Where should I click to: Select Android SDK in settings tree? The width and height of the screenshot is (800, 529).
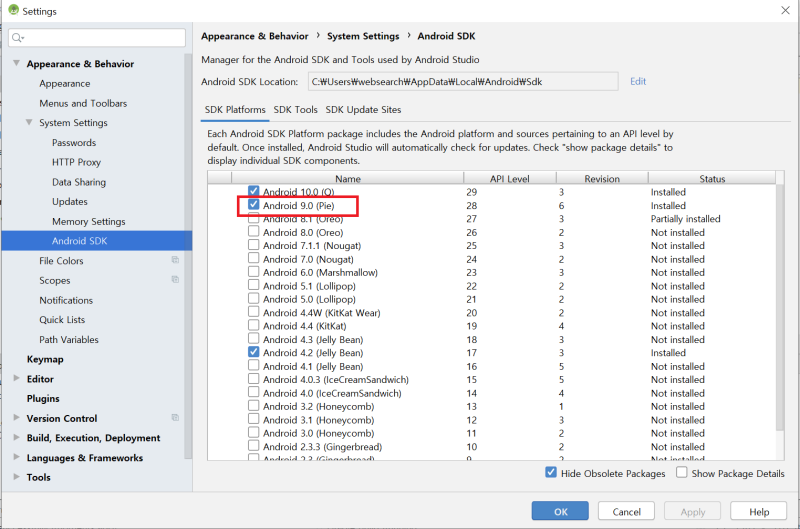[x=96, y=241]
